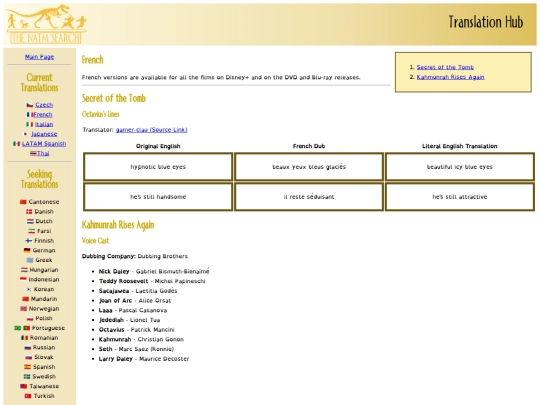
Task: Click the Joan of Arc cast entry
Action: click(135, 300)
